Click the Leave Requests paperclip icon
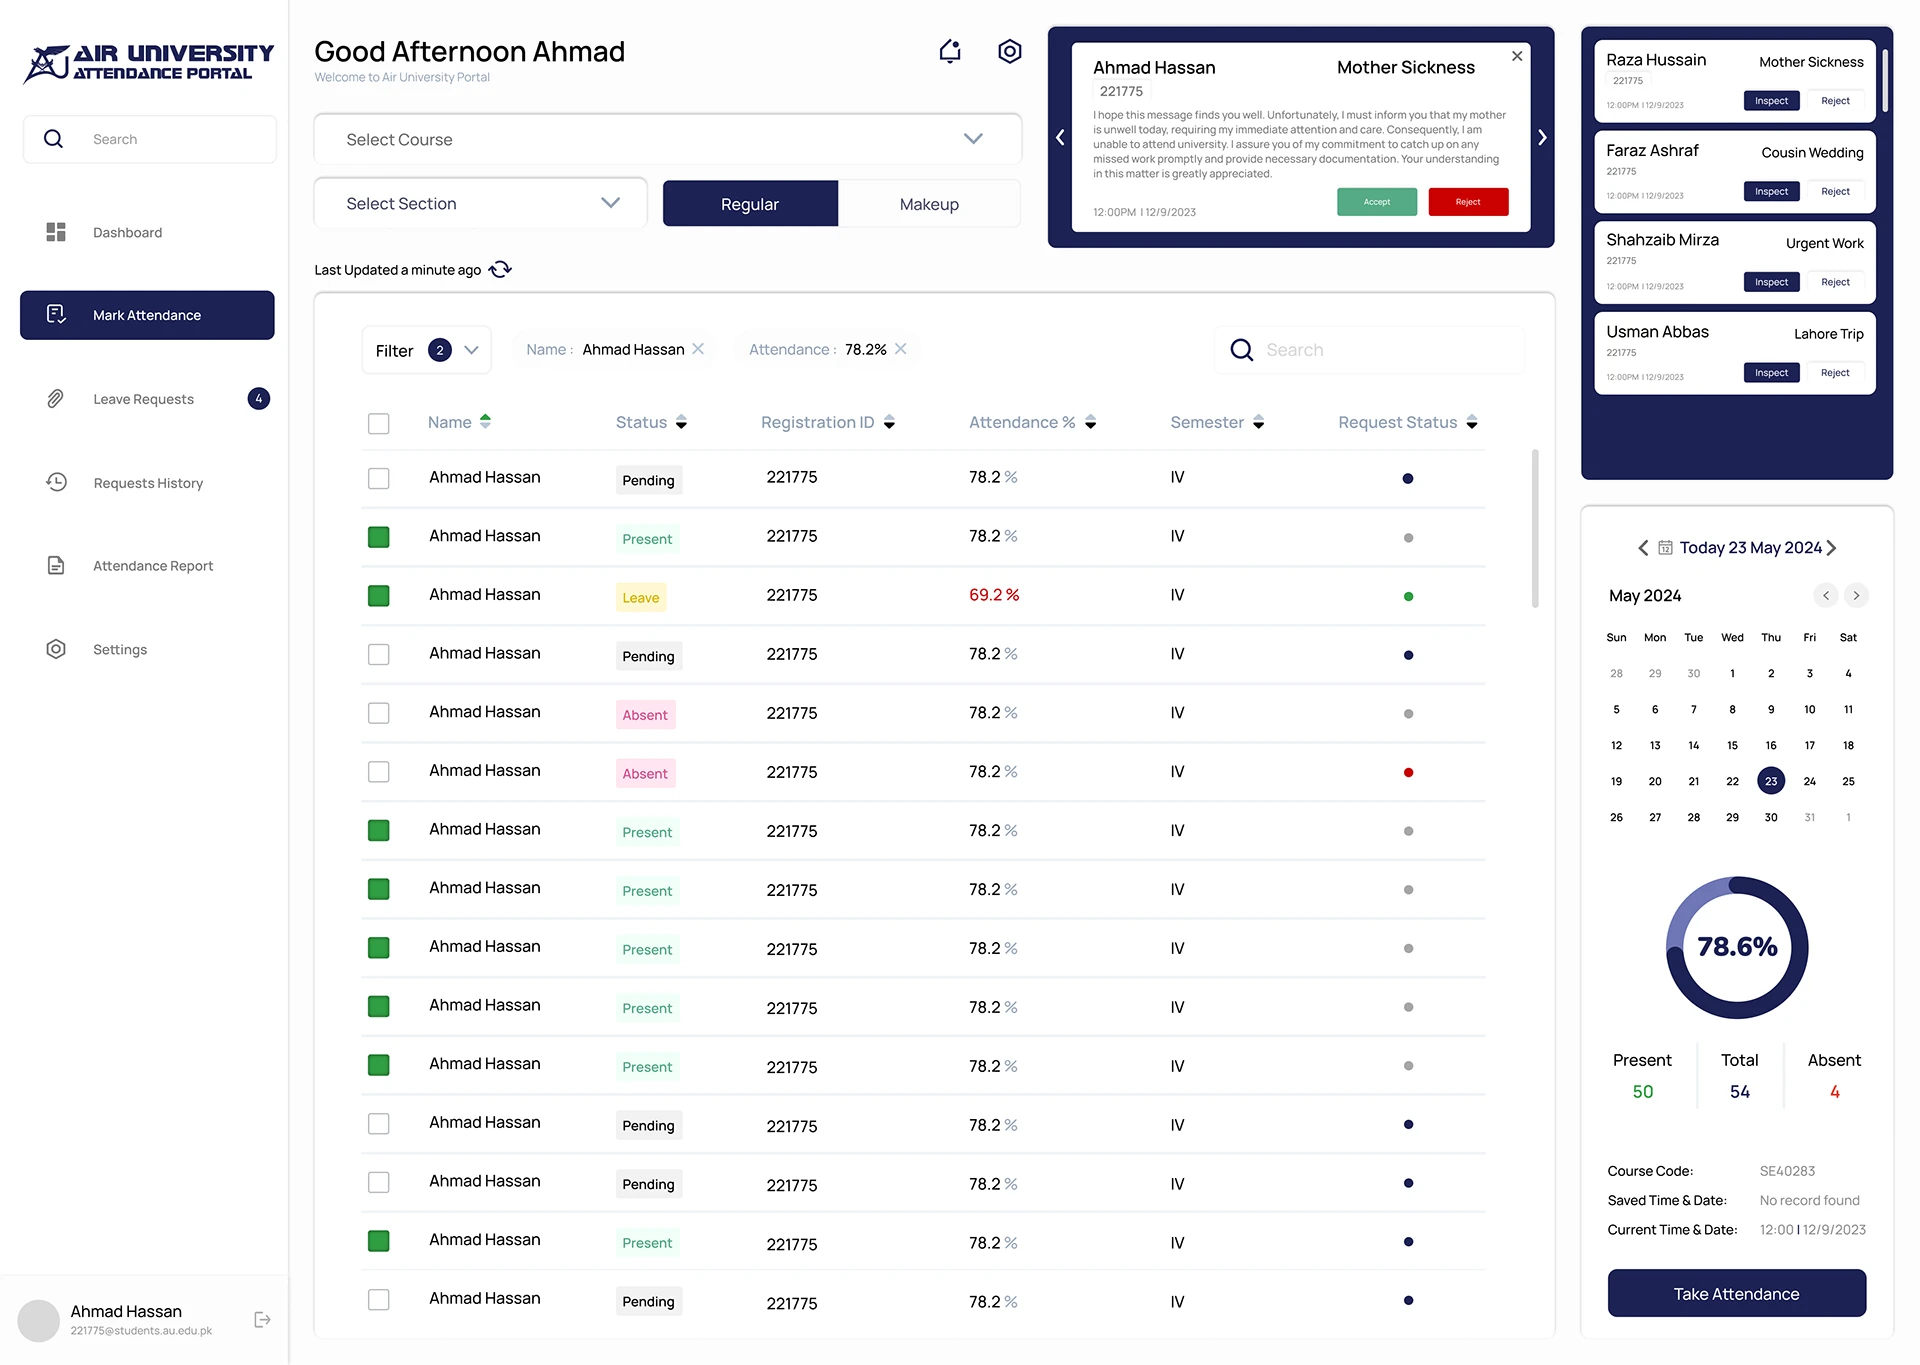 tap(56, 399)
